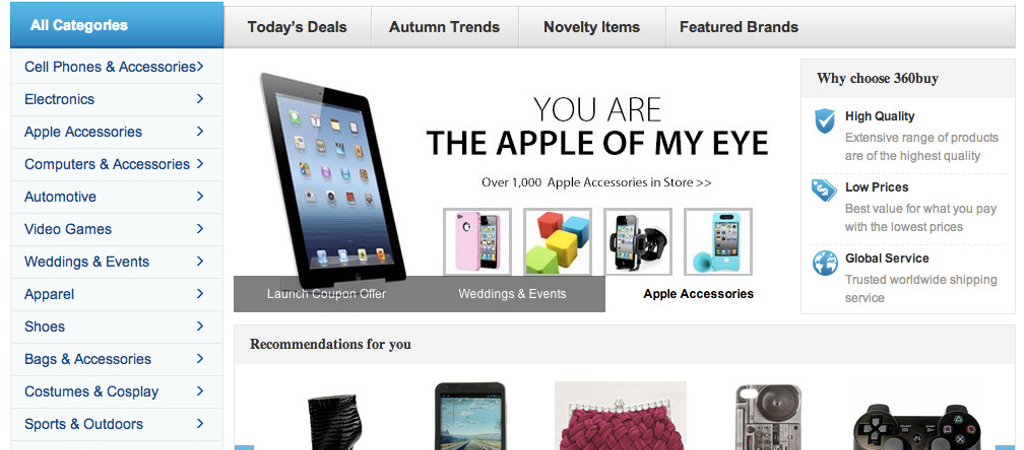Switch to Featured Brands tab
The image size is (1024, 450).
739,27
